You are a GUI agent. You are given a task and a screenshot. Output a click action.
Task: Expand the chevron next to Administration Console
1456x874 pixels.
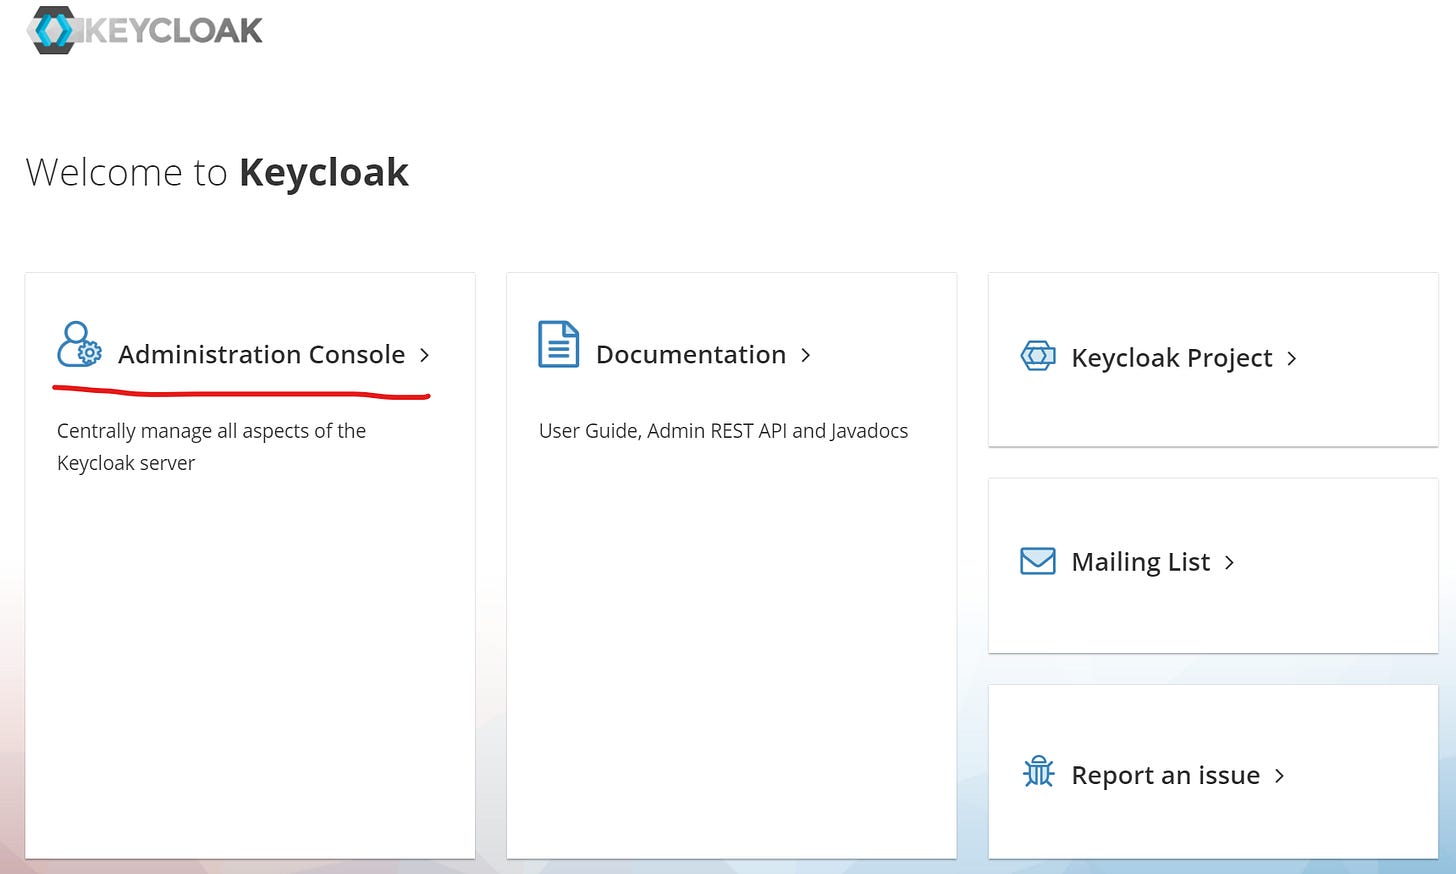tap(424, 355)
